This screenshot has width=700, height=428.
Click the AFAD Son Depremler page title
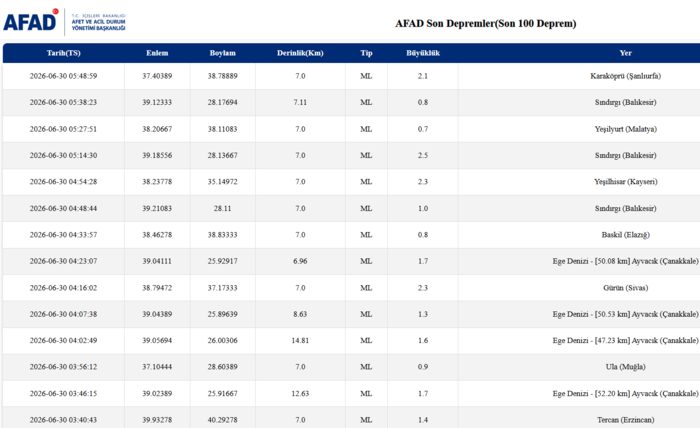pyautogui.click(x=485, y=24)
